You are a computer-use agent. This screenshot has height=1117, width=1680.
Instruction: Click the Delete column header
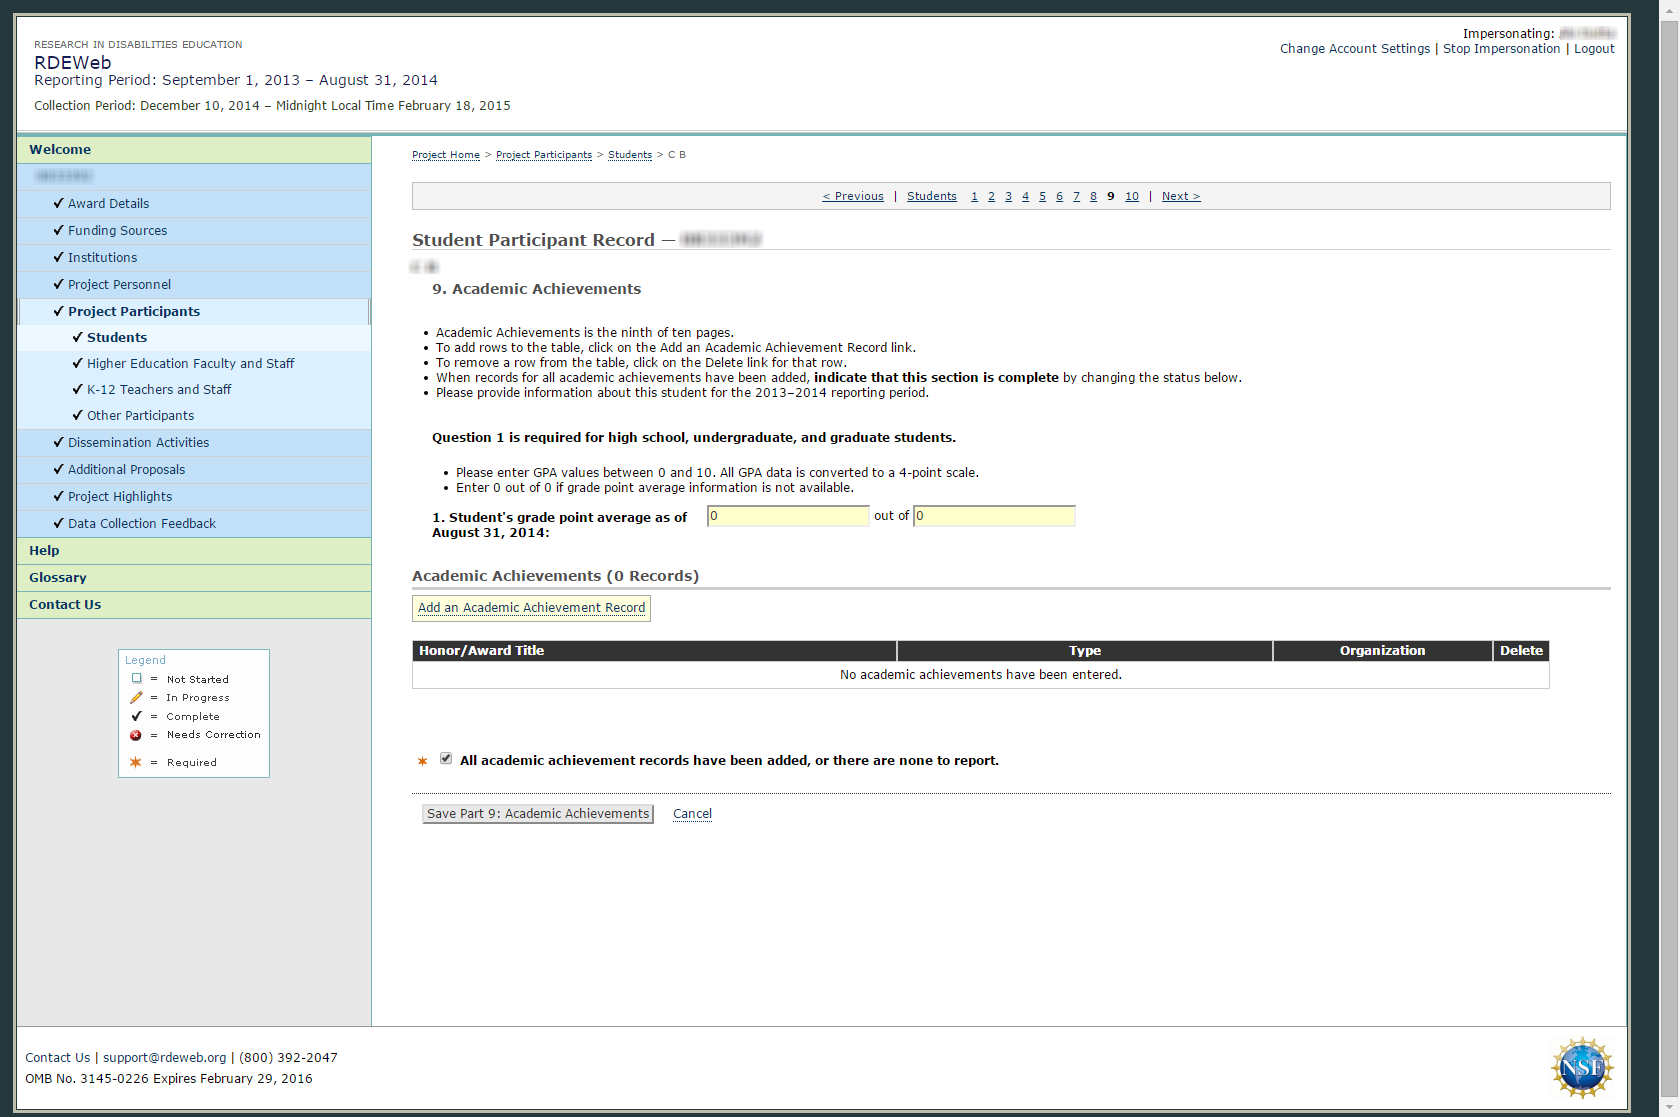[1521, 651]
